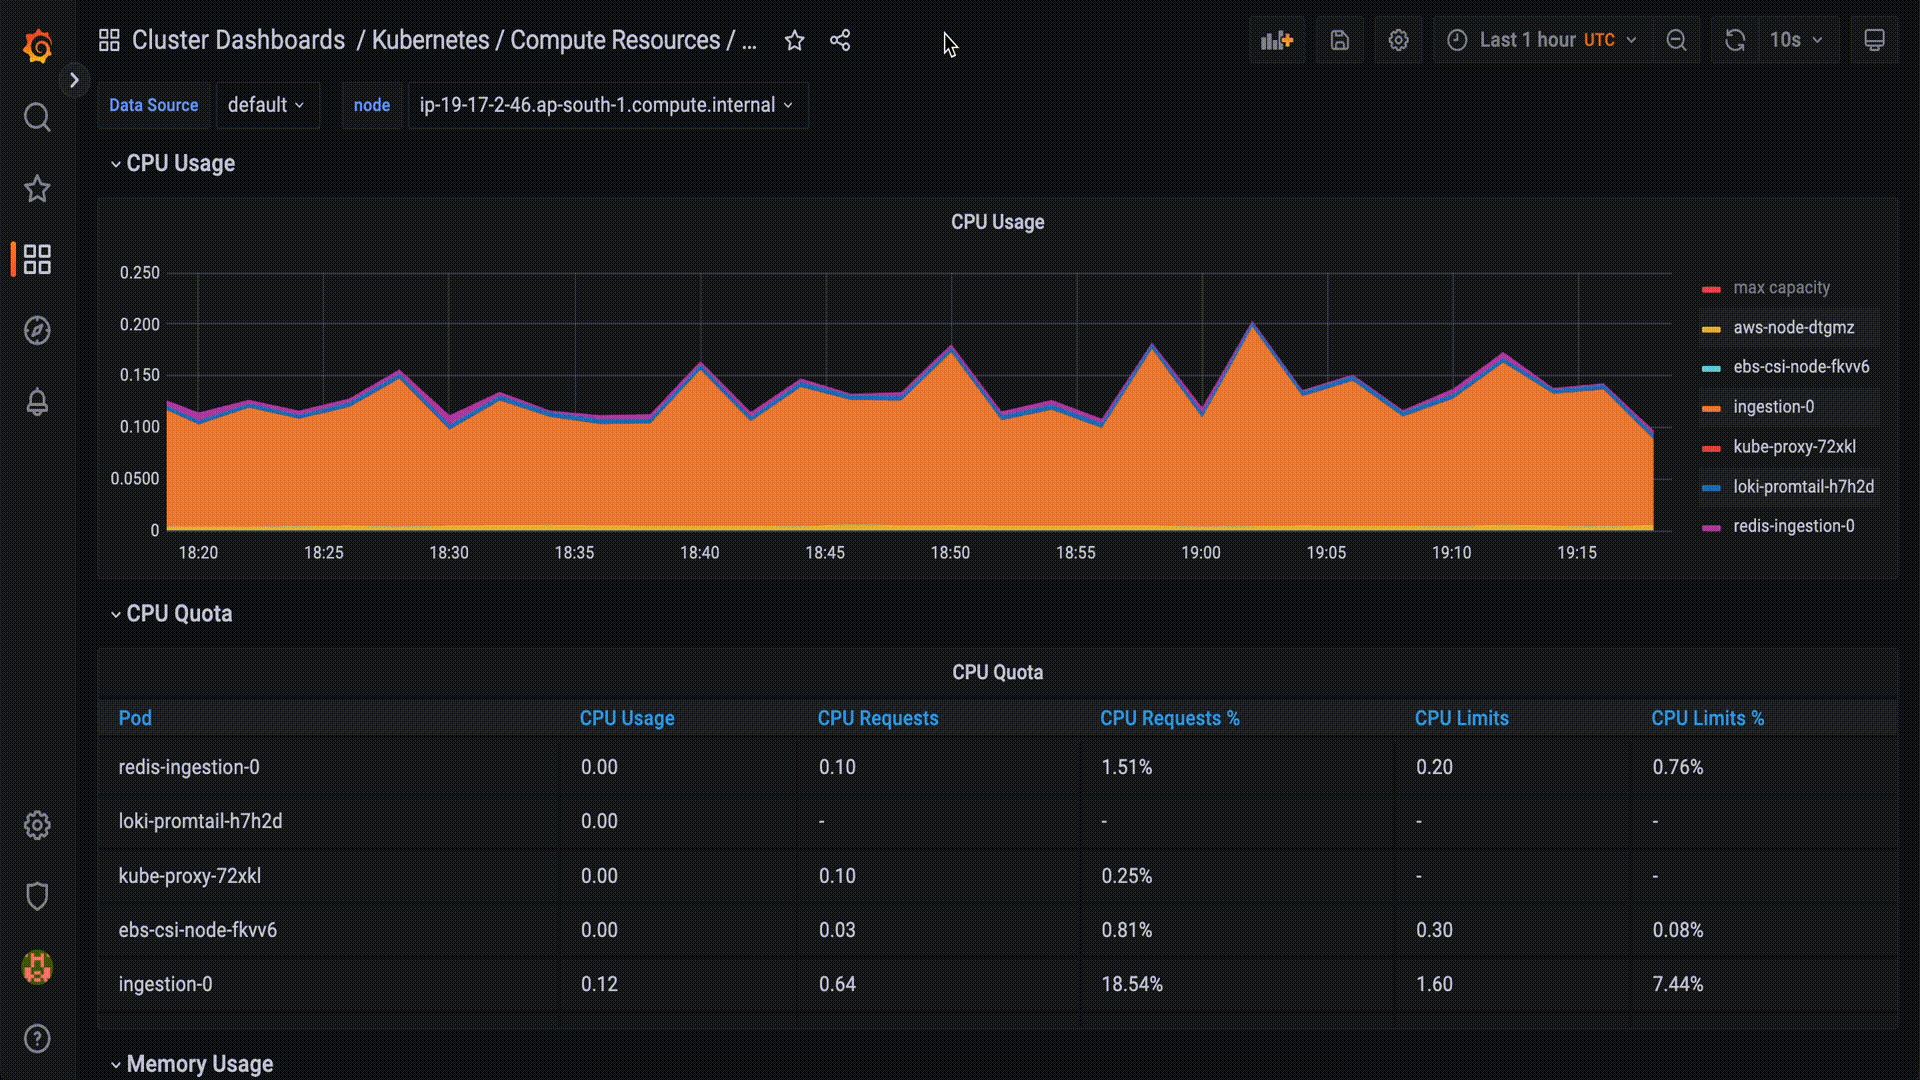Click the 18.54% CPU Requests value
This screenshot has width=1920, height=1080.
[x=1132, y=984]
